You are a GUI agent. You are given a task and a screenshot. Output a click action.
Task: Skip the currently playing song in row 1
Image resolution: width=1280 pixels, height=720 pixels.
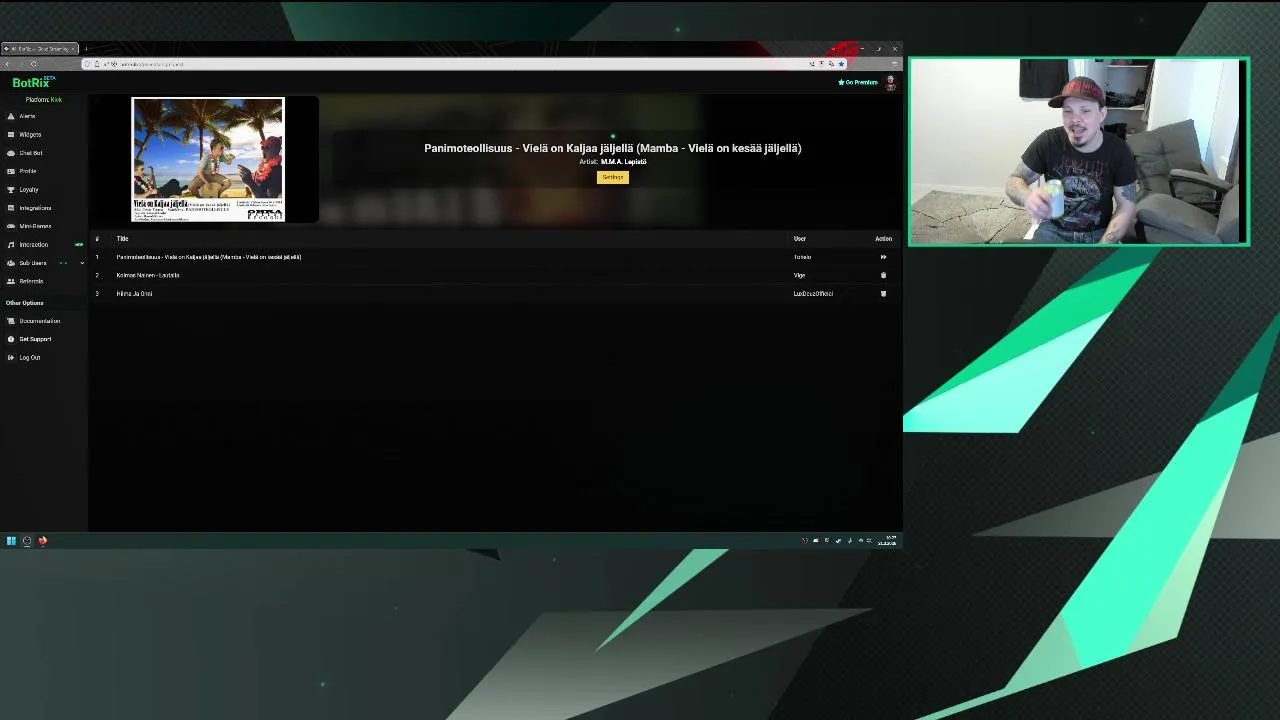tap(883, 257)
